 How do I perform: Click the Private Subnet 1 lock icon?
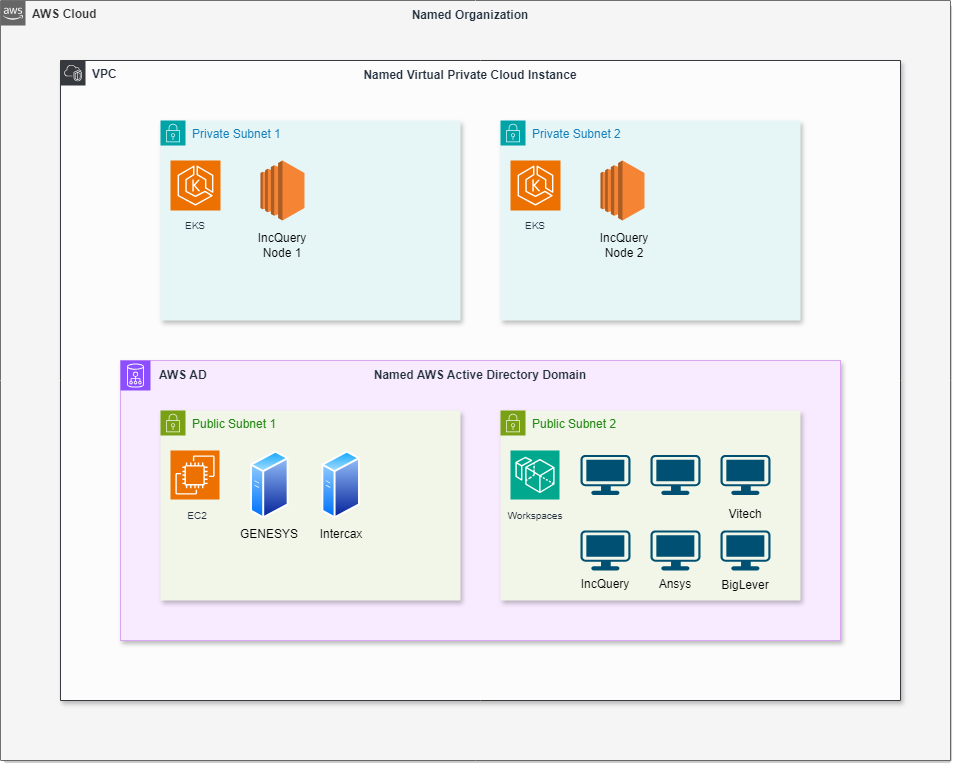click(x=173, y=133)
